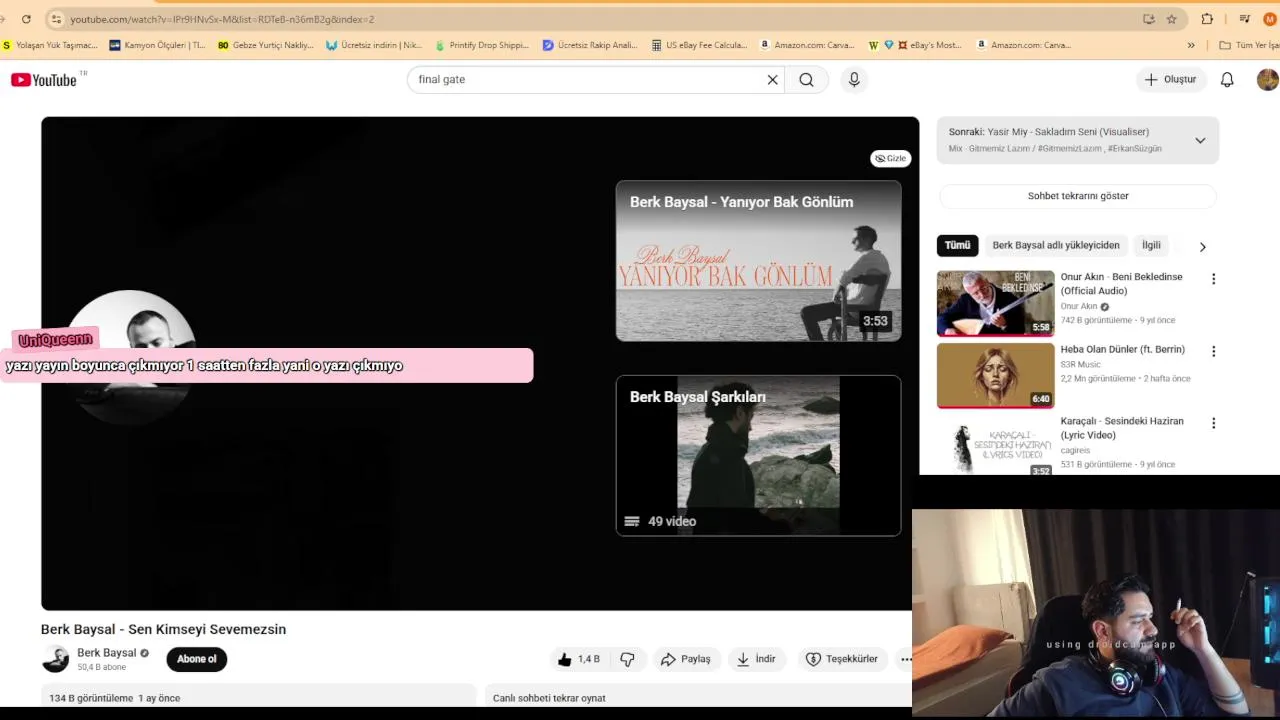Click Paylaş share button
This screenshot has width=1280, height=720.
pos(686,659)
